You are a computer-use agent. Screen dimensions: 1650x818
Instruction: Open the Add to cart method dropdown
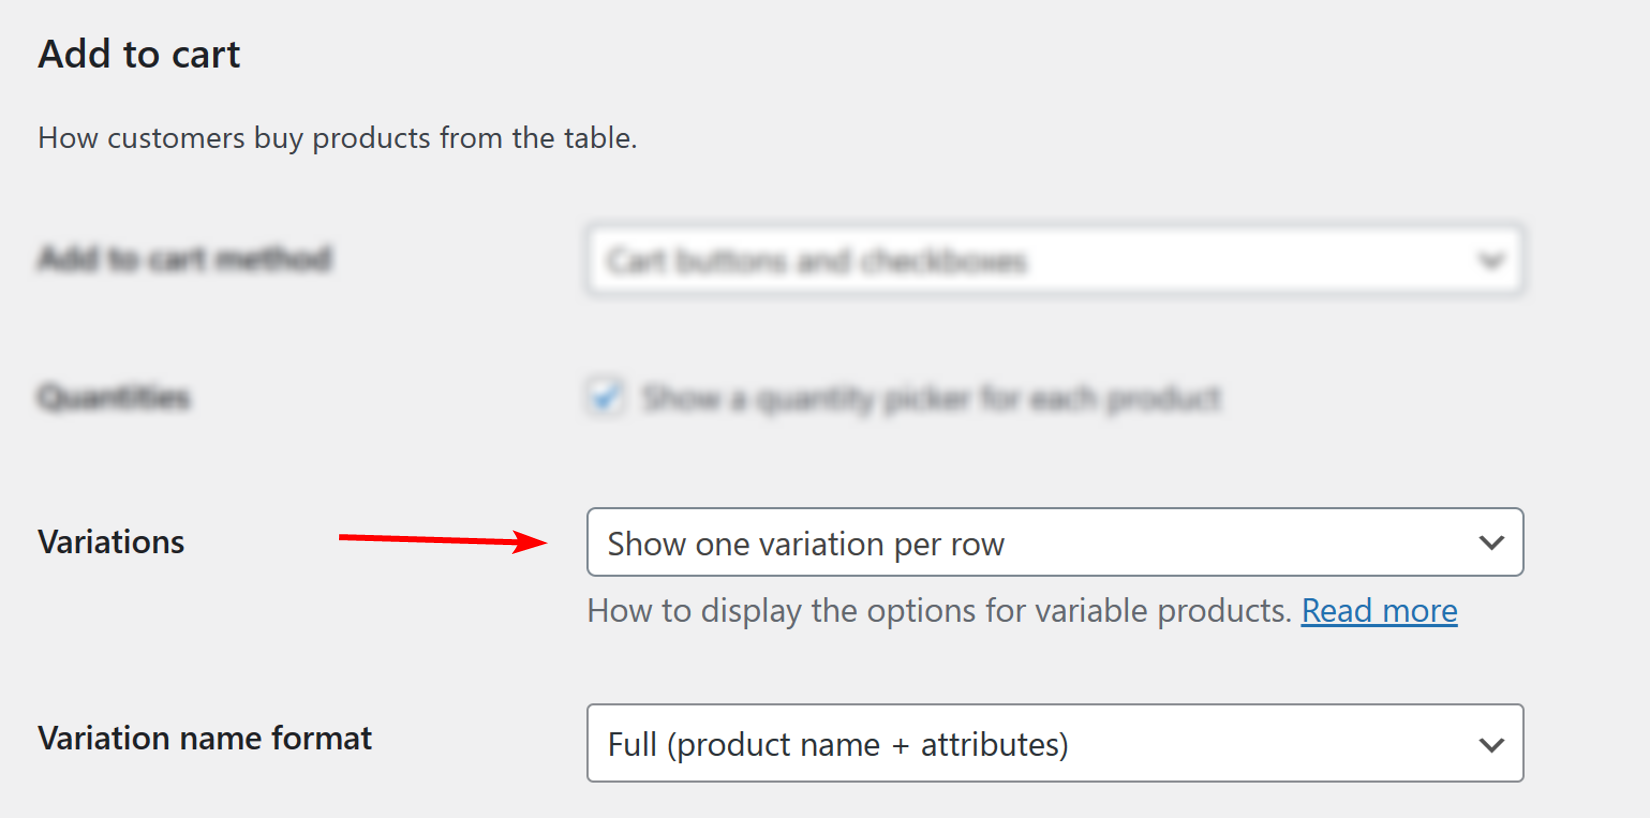1055,261
